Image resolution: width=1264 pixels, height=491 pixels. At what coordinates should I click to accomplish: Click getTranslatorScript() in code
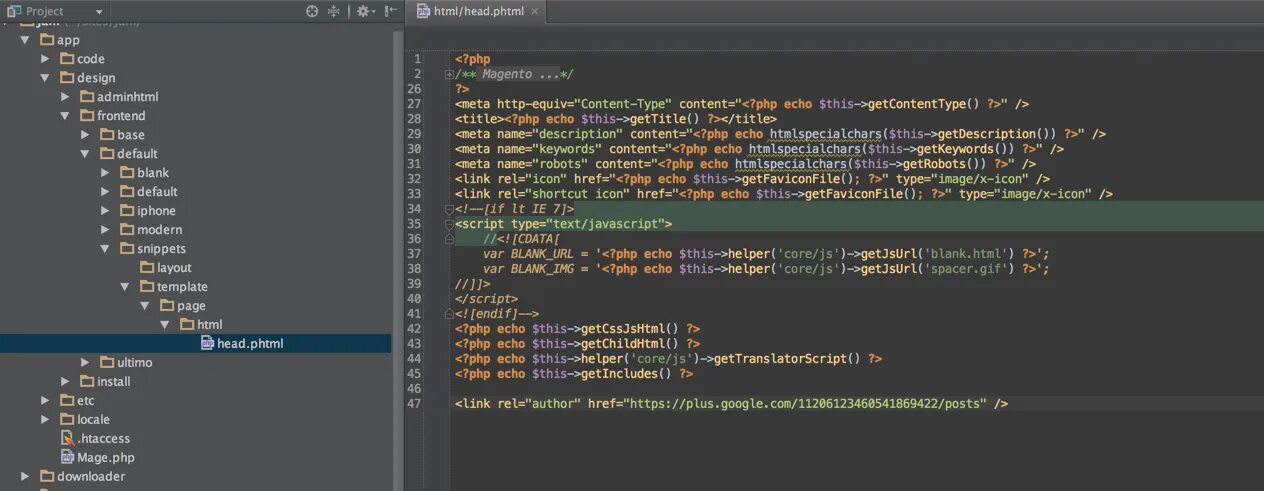pos(787,359)
